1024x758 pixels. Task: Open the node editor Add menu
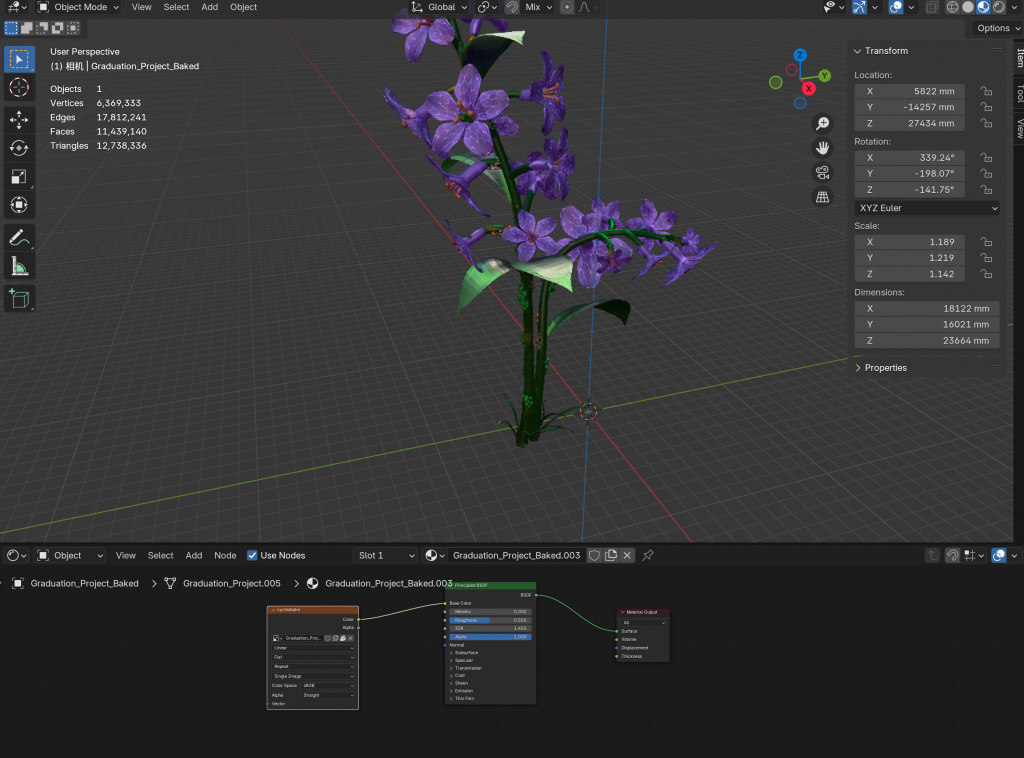click(x=194, y=556)
